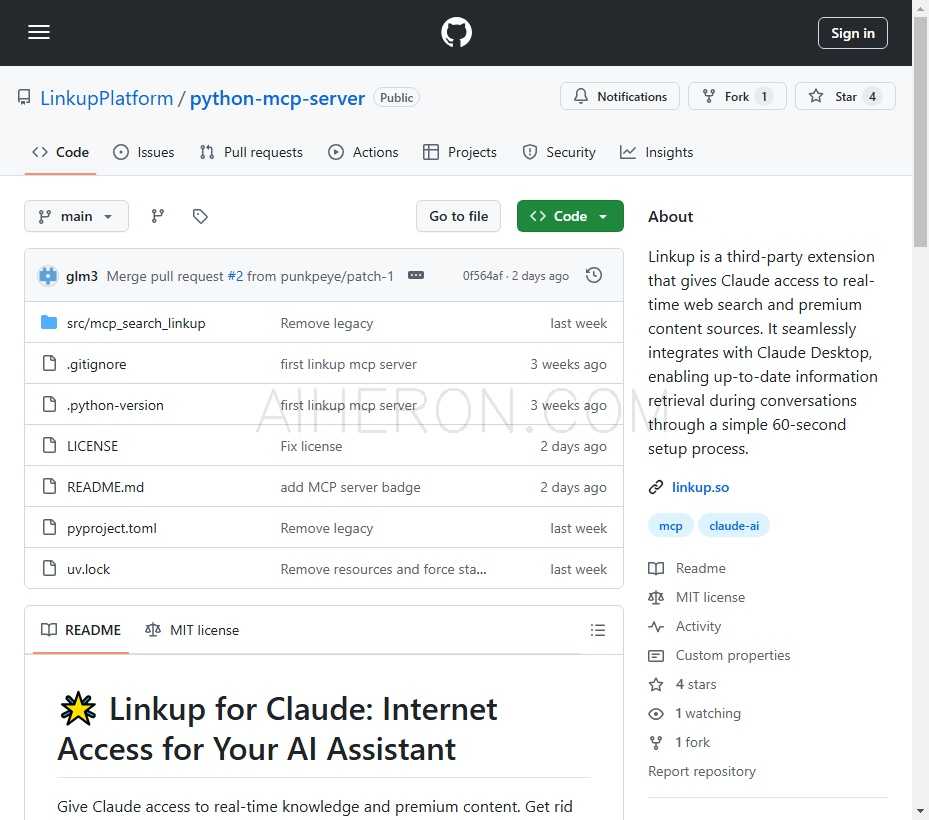
Task: Click glm3 author avatar
Action: pyautogui.click(x=48, y=276)
